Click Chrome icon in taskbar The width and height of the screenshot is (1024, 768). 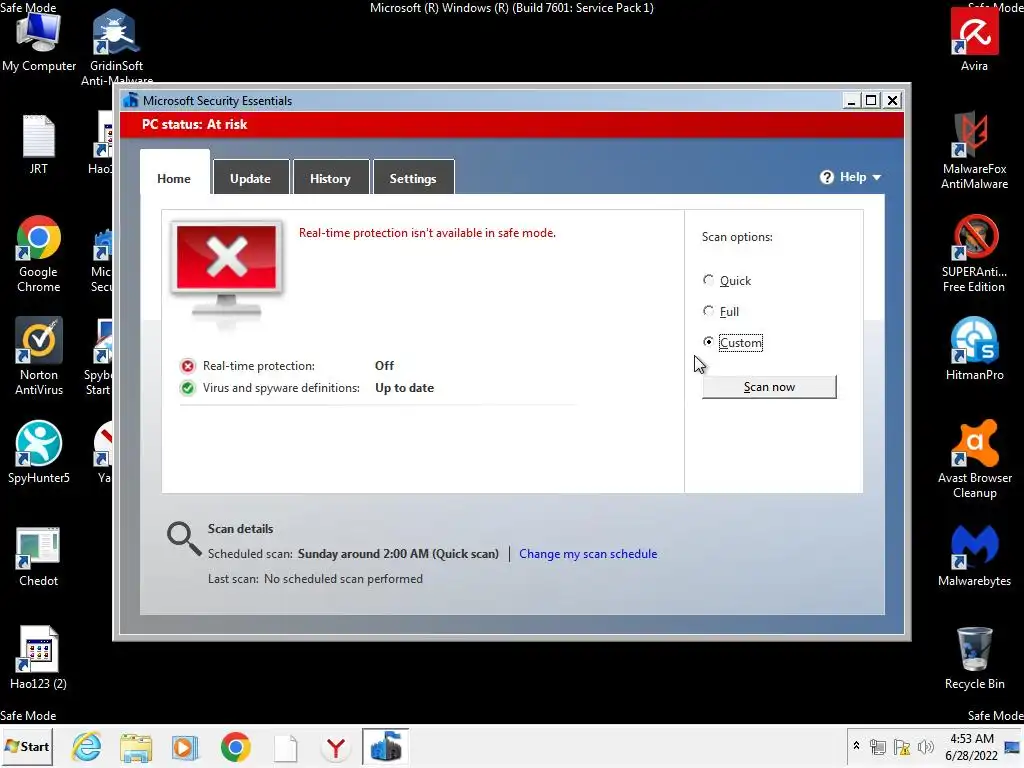[x=236, y=747]
